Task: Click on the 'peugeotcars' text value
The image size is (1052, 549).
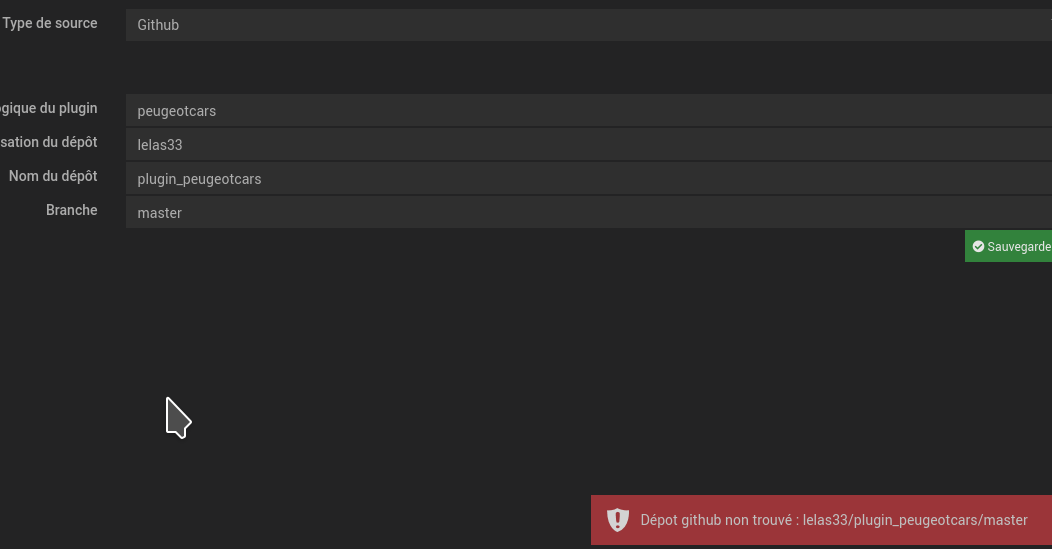Action: [177, 111]
